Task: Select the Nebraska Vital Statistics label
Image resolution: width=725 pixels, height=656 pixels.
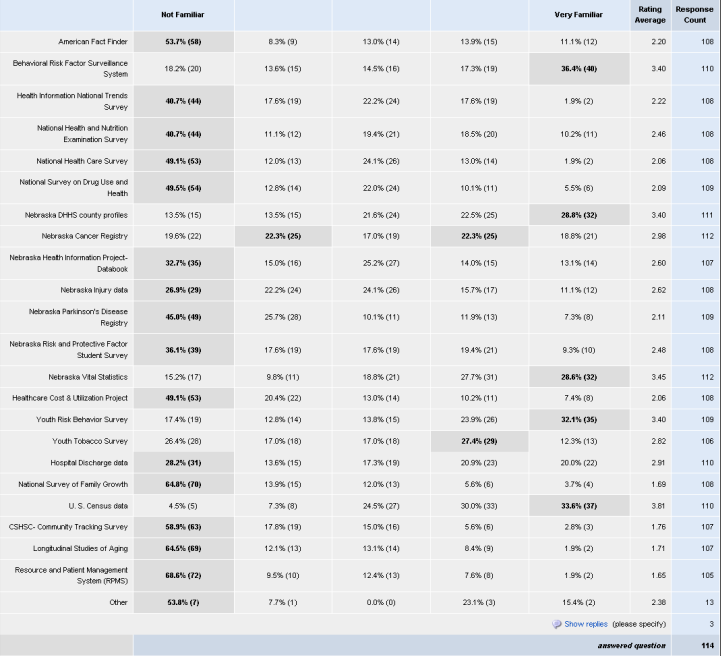Action: point(88,377)
